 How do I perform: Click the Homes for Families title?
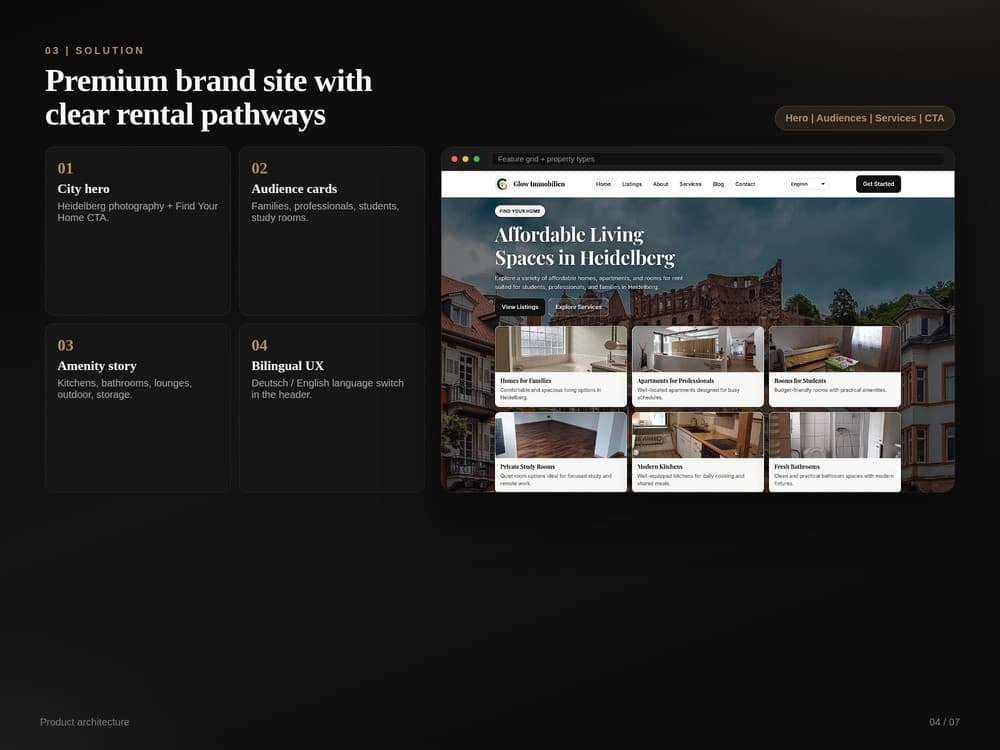click(x=526, y=381)
